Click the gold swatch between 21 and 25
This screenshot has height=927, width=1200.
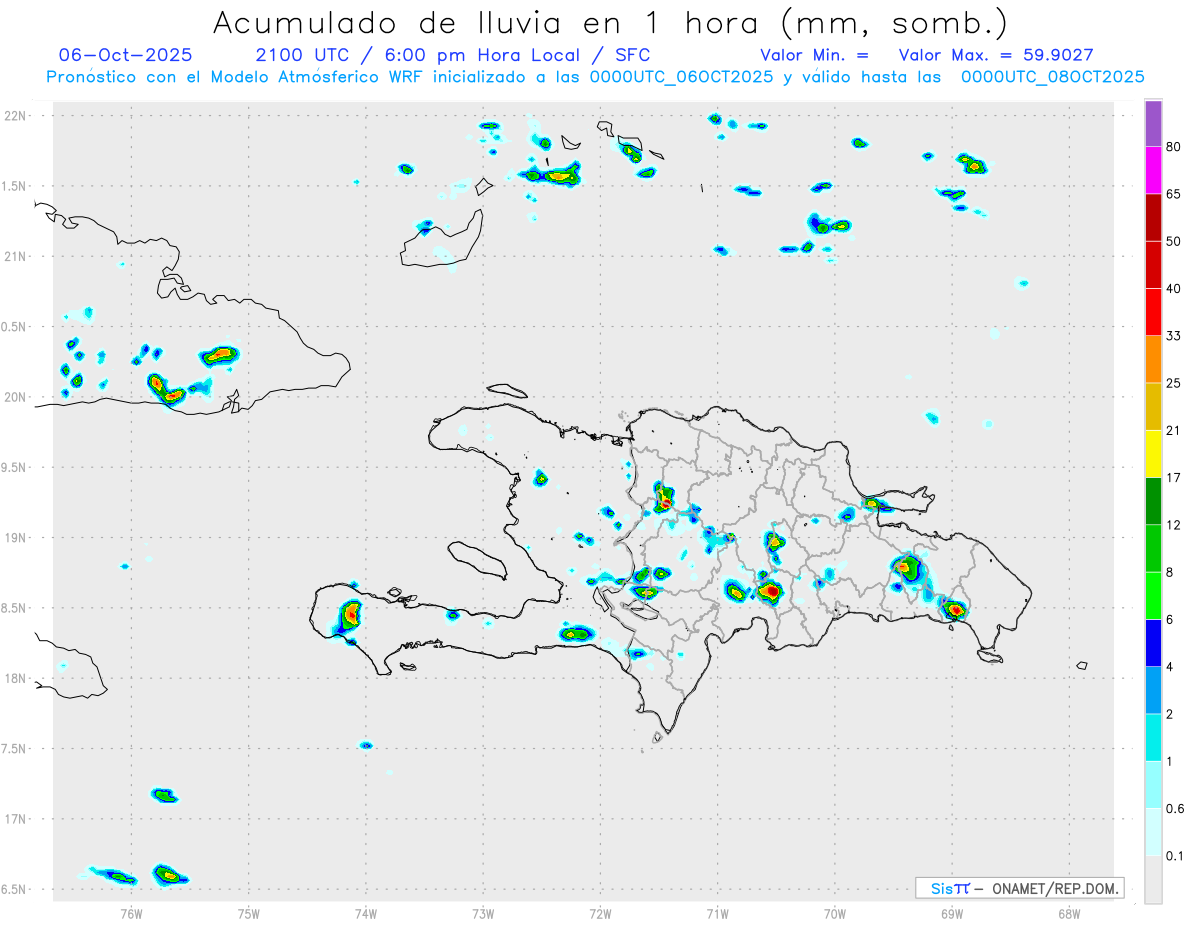(1153, 406)
